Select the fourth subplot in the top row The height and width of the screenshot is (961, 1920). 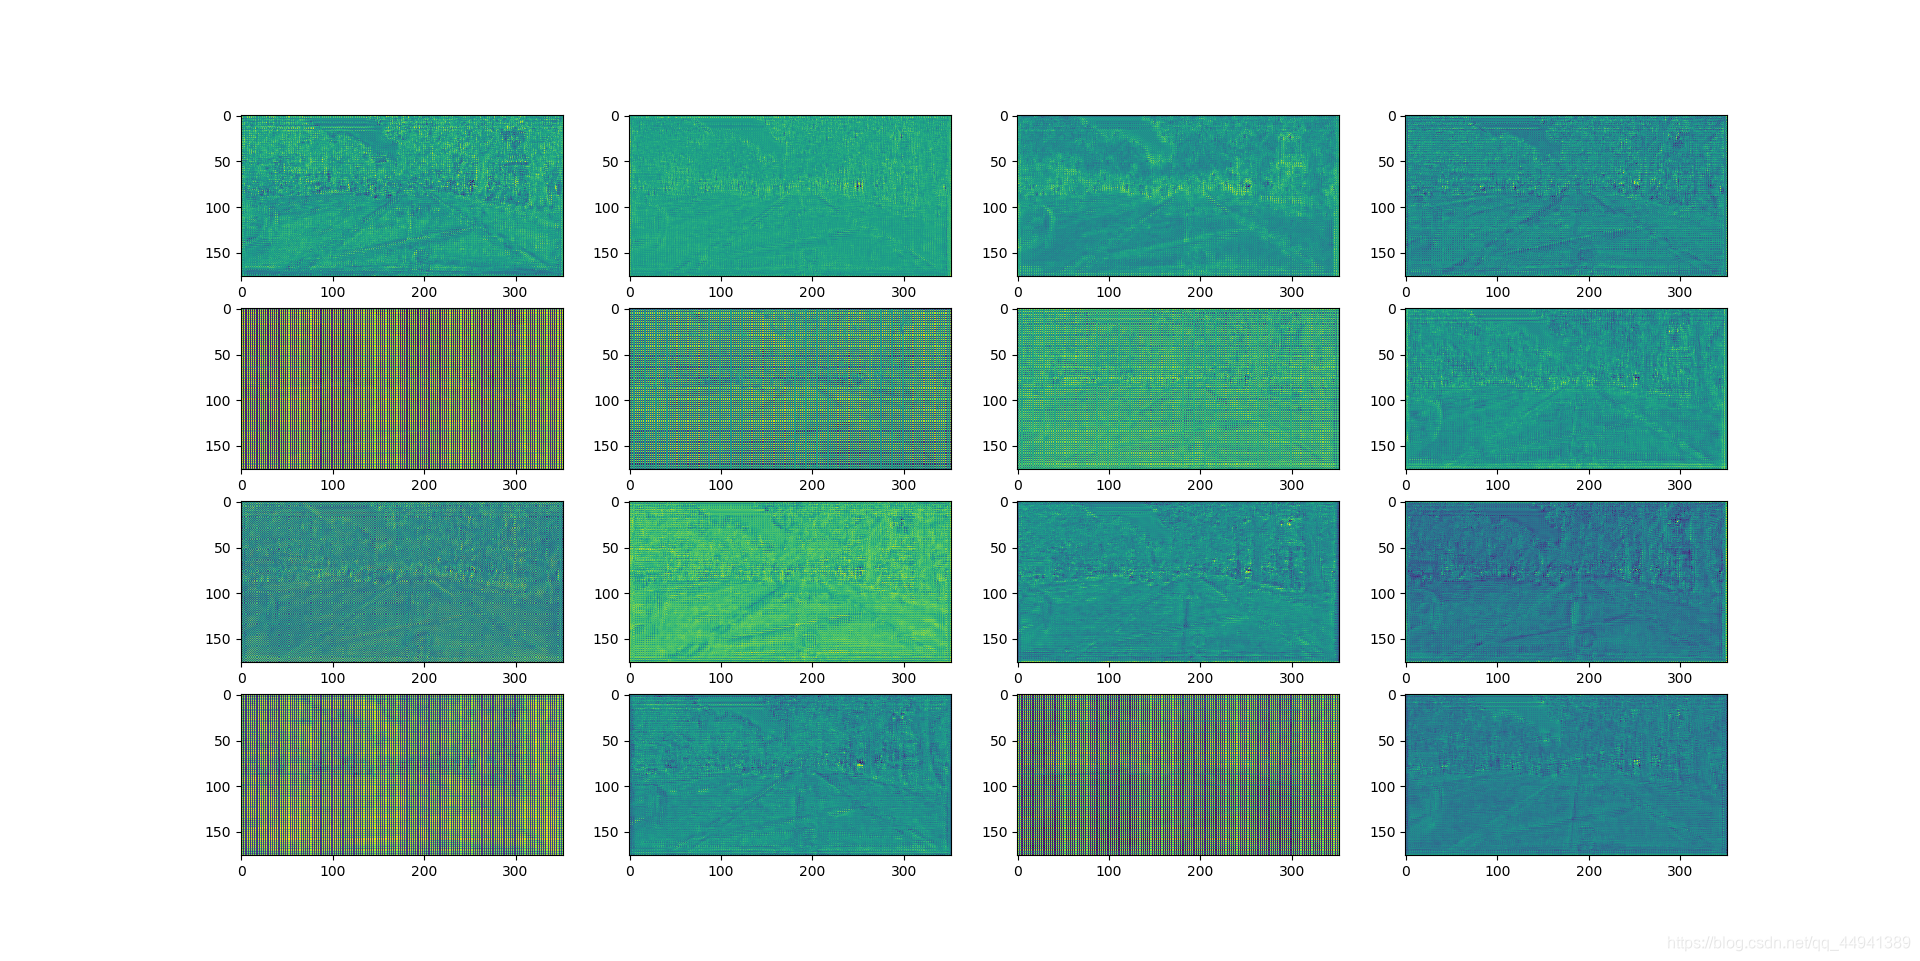(1566, 196)
